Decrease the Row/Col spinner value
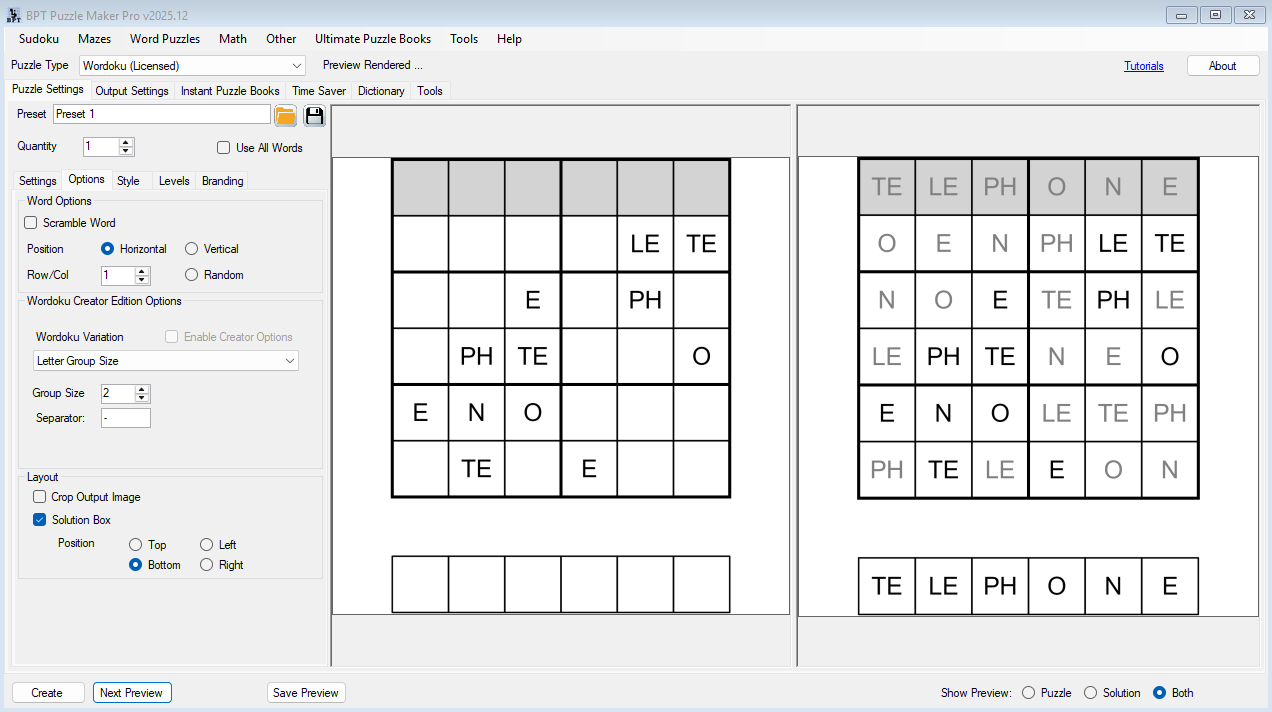The height and width of the screenshot is (712, 1272). coord(142,280)
